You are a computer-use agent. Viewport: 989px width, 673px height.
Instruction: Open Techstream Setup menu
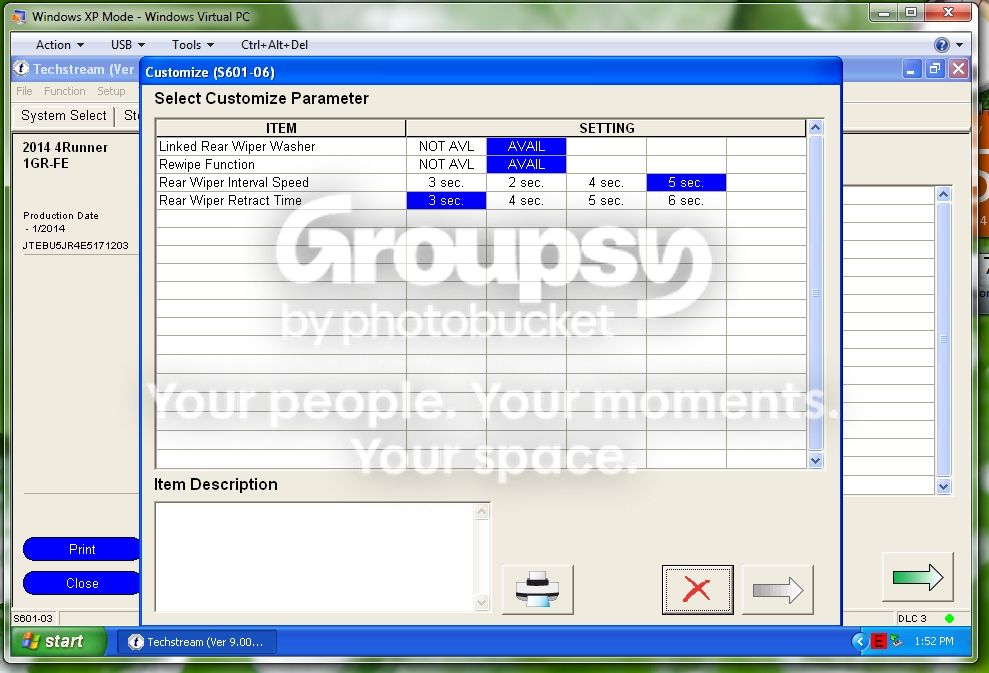pos(111,91)
